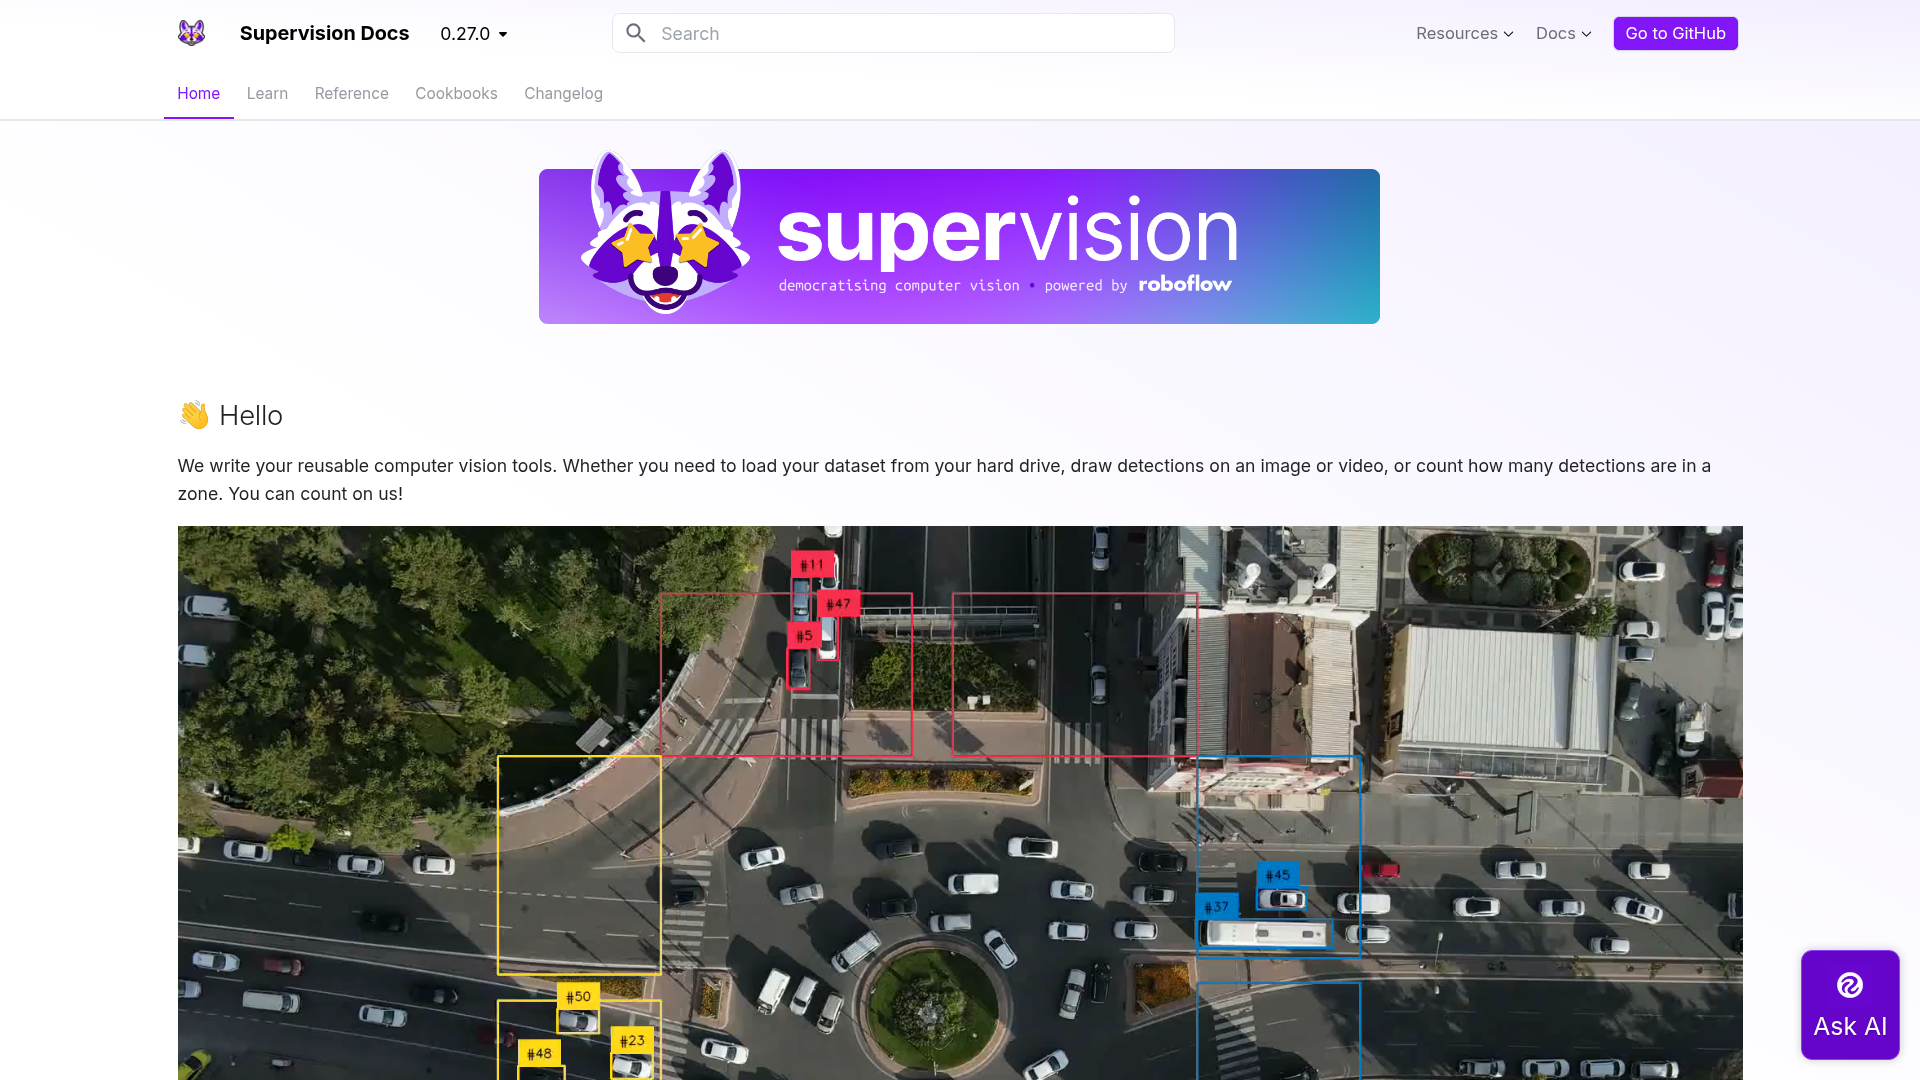This screenshot has width=1920, height=1080.
Task: Expand the Resources menu
Action: click(1457, 33)
